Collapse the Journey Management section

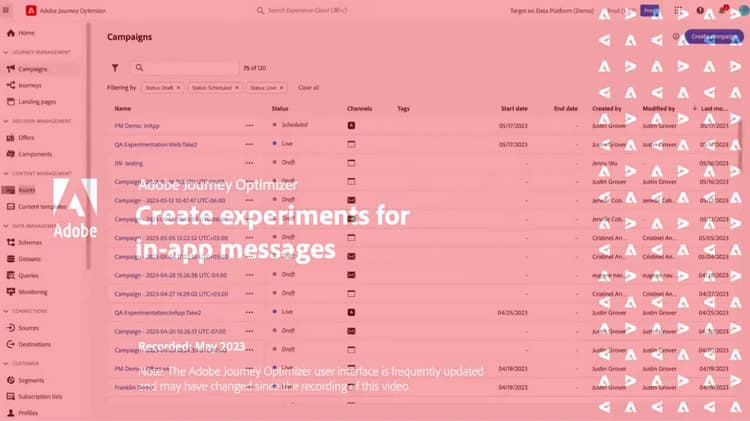click(6, 52)
